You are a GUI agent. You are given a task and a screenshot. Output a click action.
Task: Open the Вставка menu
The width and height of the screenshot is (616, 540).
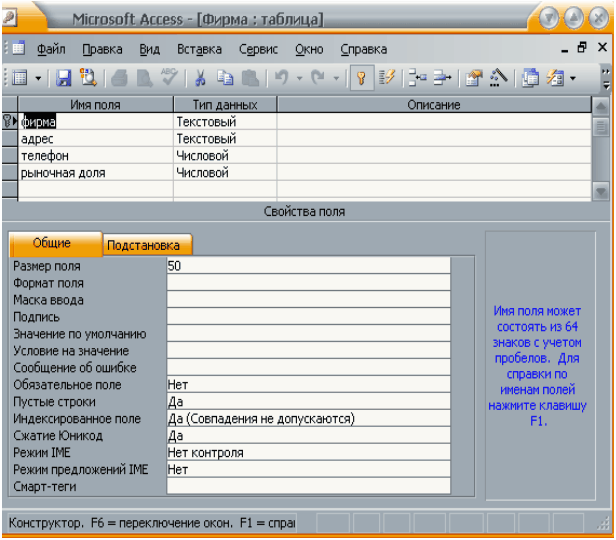[199, 49]
